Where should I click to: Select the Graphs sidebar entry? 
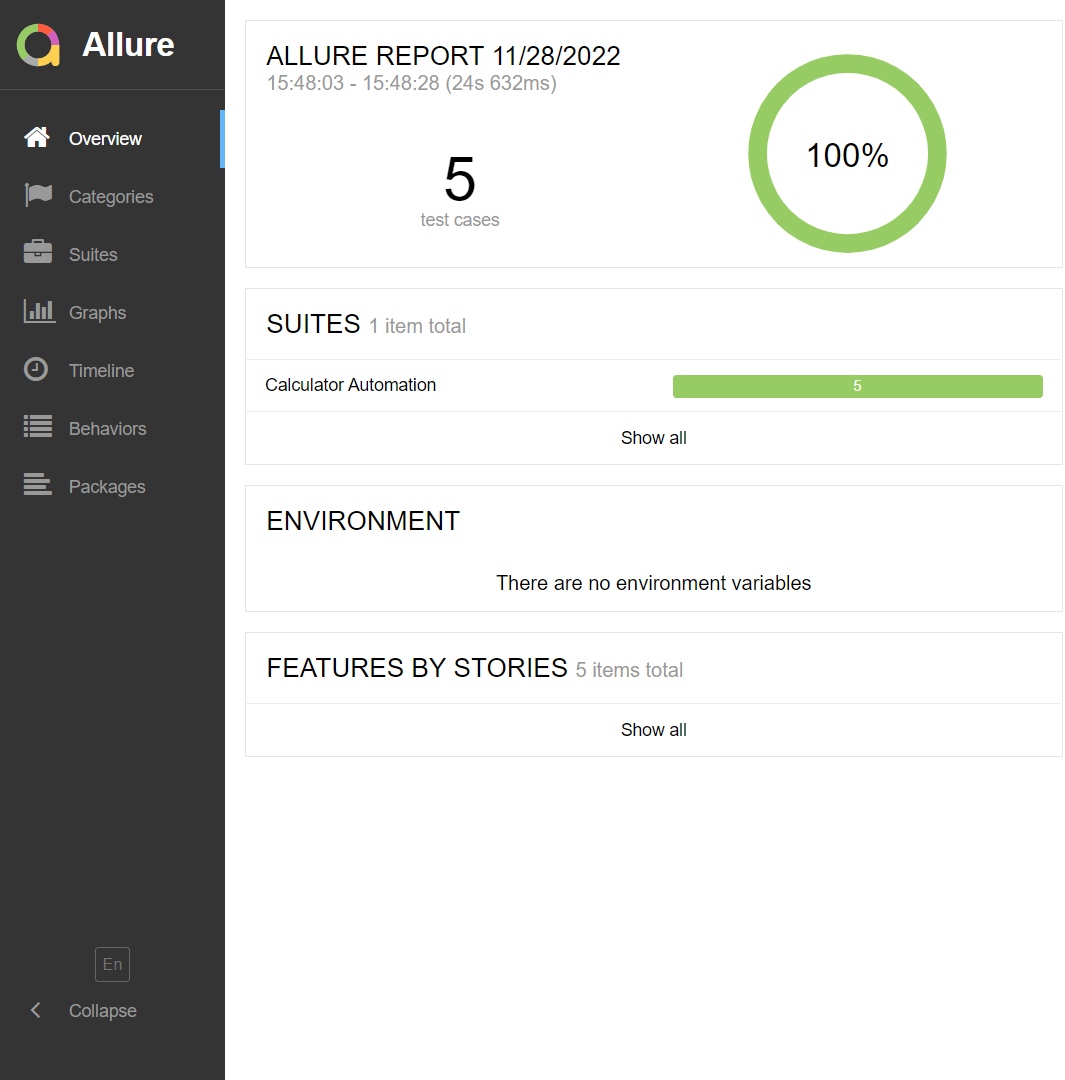(97, 312)
